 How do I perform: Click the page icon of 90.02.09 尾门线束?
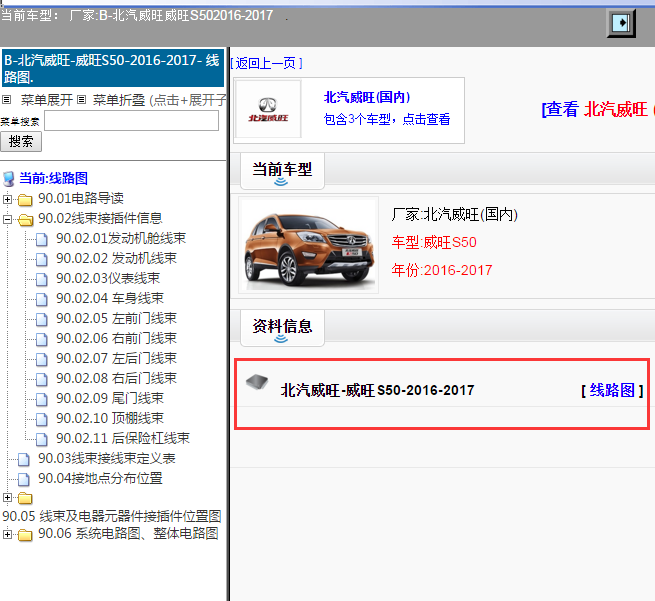[41, 399]
